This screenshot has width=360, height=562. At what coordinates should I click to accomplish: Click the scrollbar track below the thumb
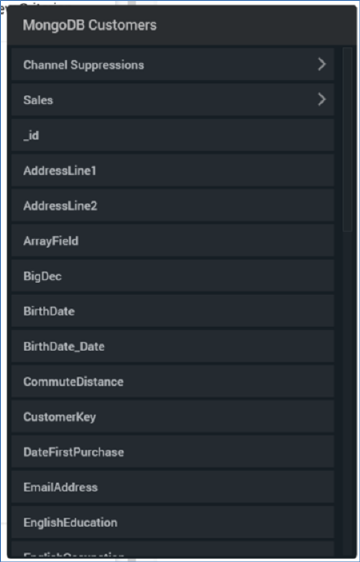click(347, 394)
